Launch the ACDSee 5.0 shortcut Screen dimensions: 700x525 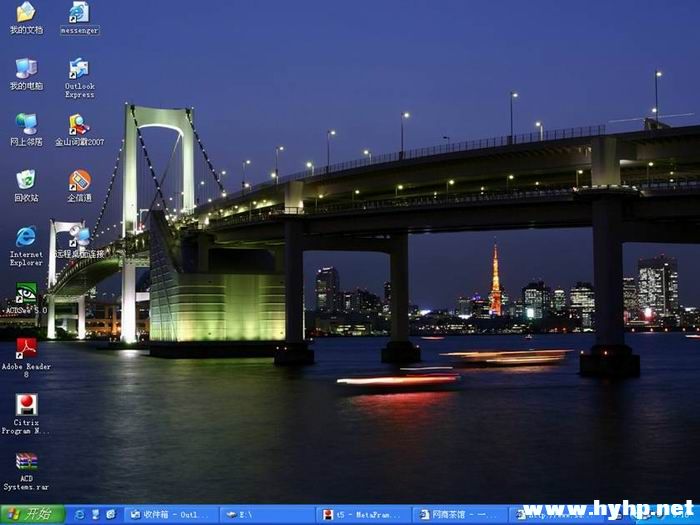pos(26,293)
